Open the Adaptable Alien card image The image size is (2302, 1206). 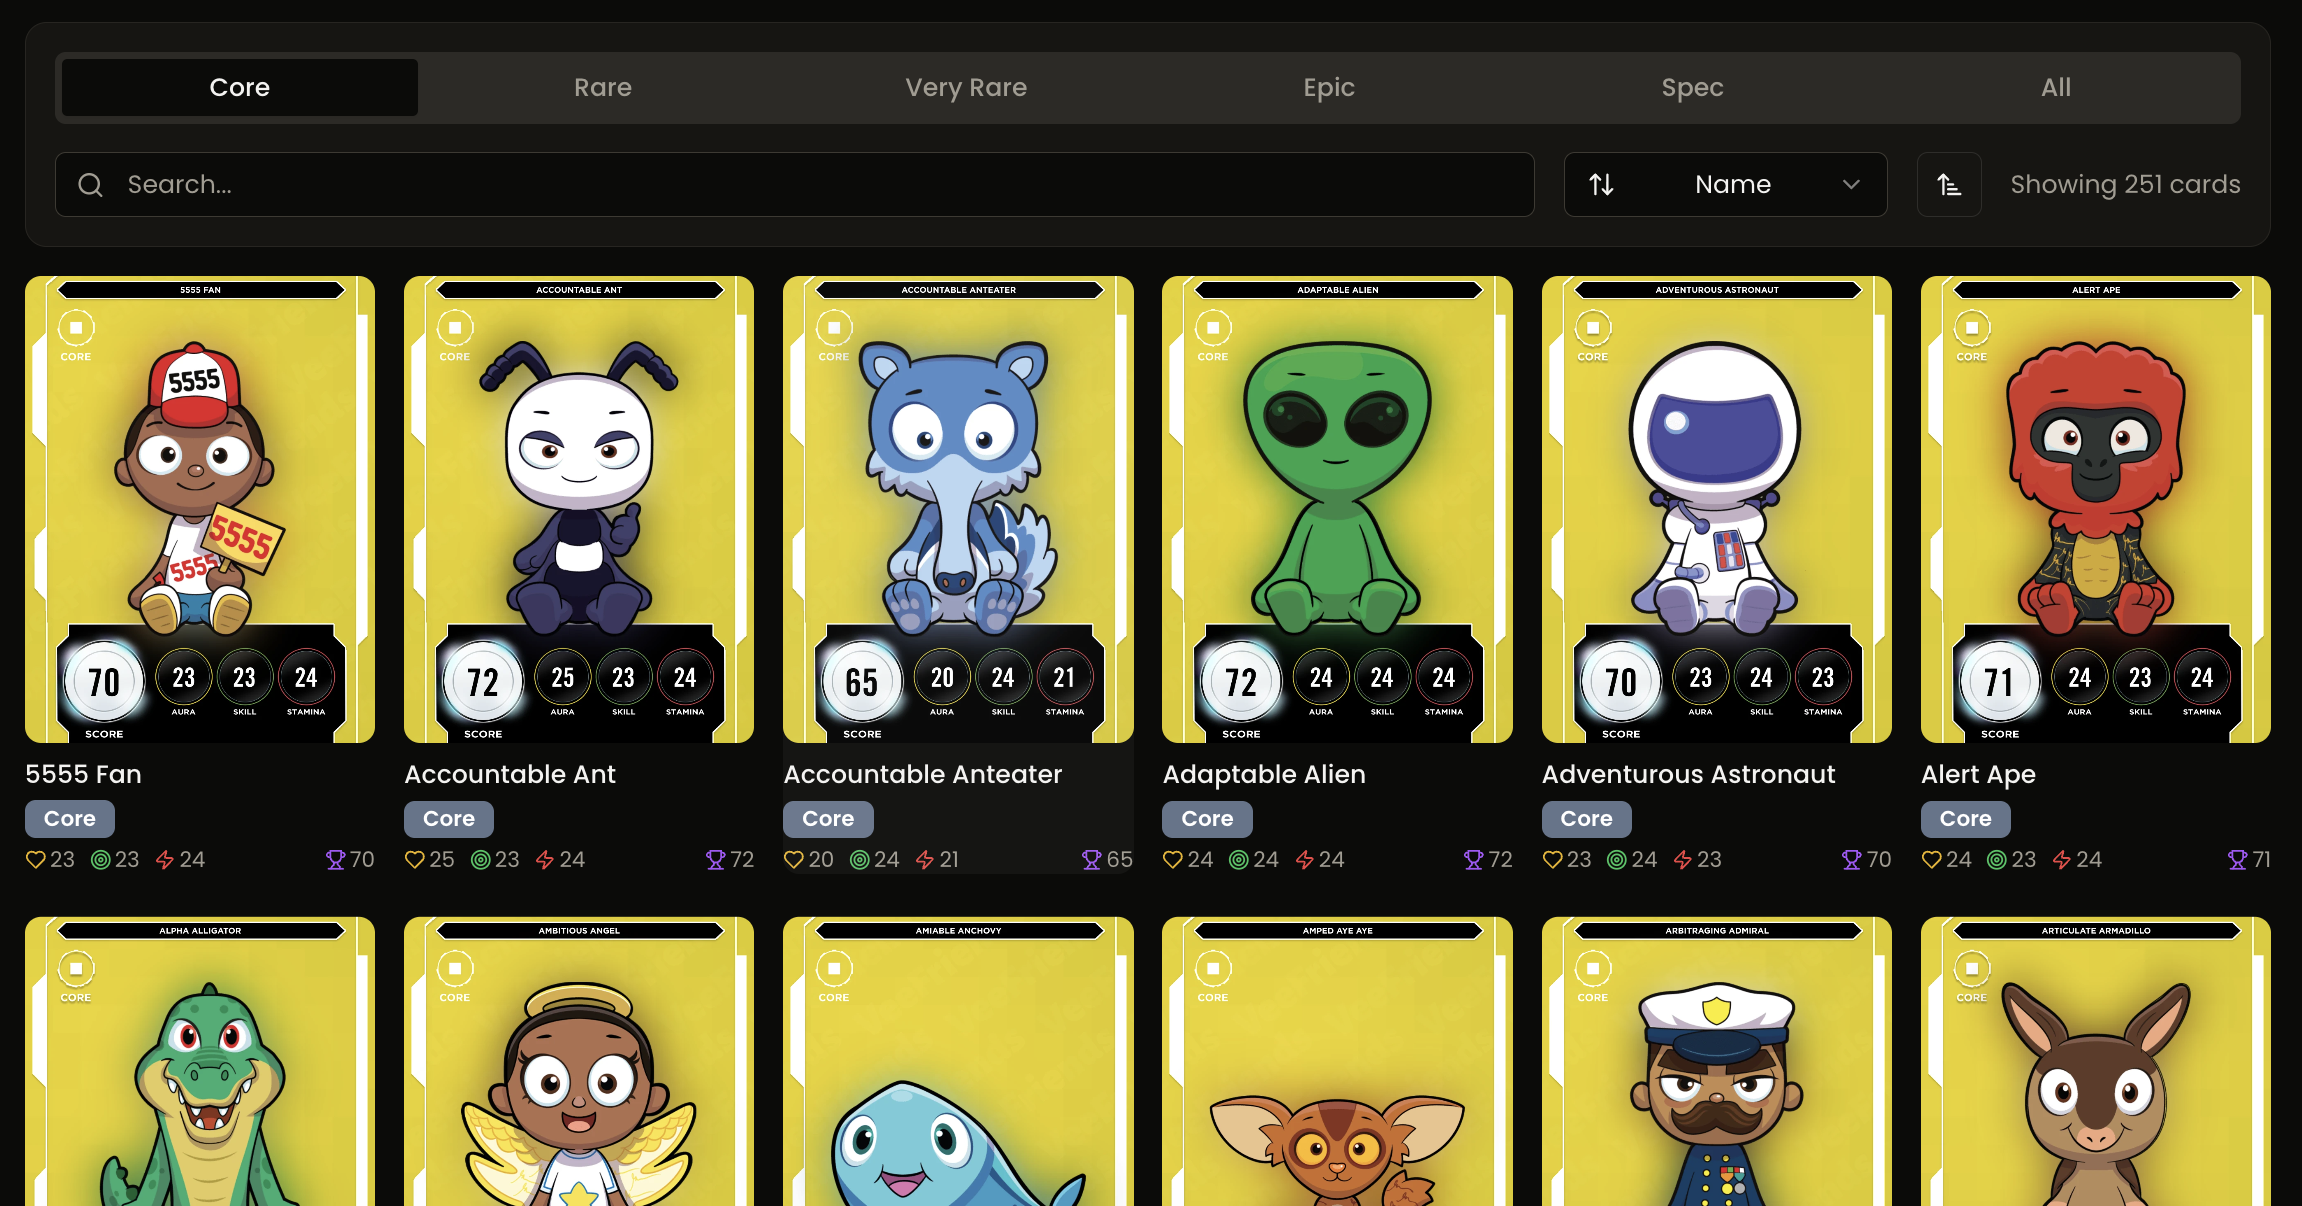[1337, 509]
